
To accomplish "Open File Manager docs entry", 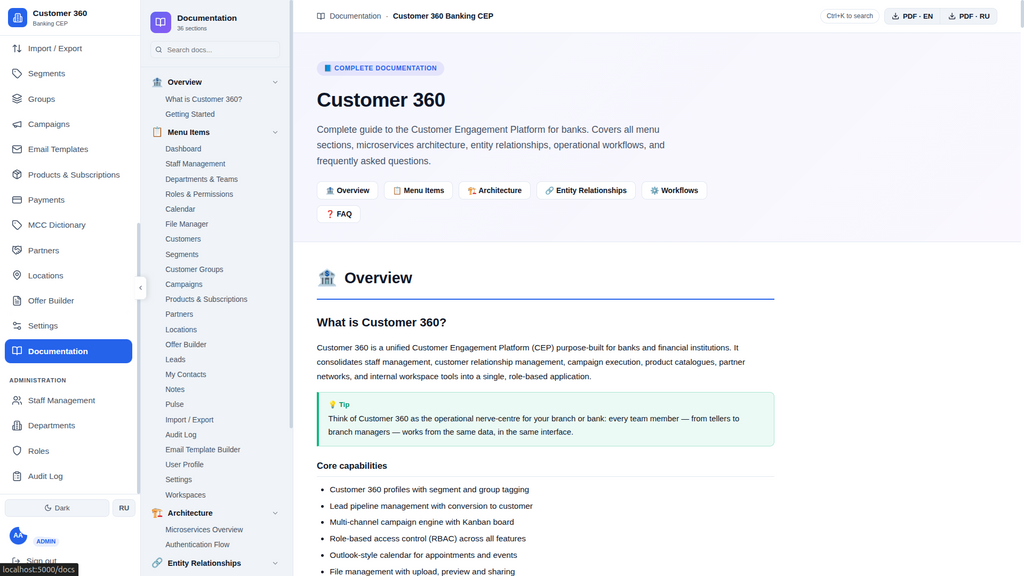I will tap(187, 224).
